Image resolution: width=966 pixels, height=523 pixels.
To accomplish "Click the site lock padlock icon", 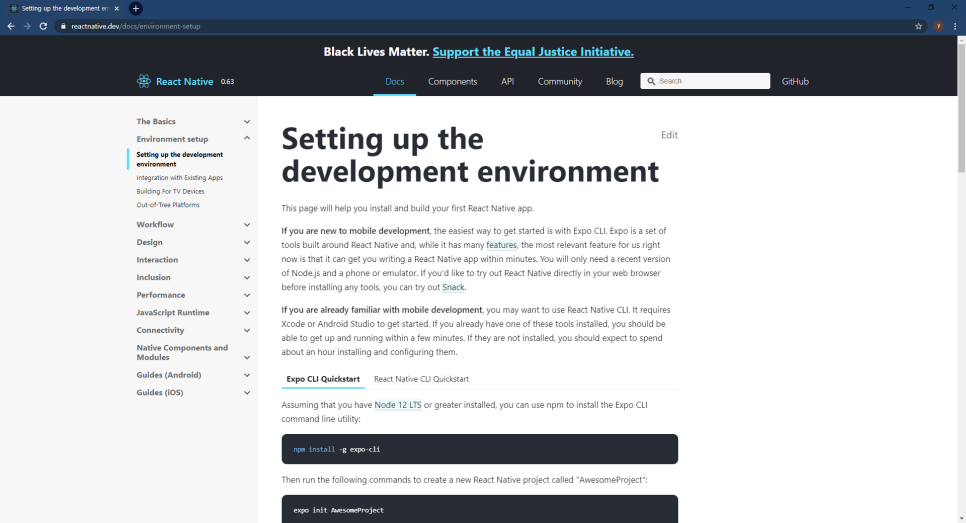I will pos(63,26).
